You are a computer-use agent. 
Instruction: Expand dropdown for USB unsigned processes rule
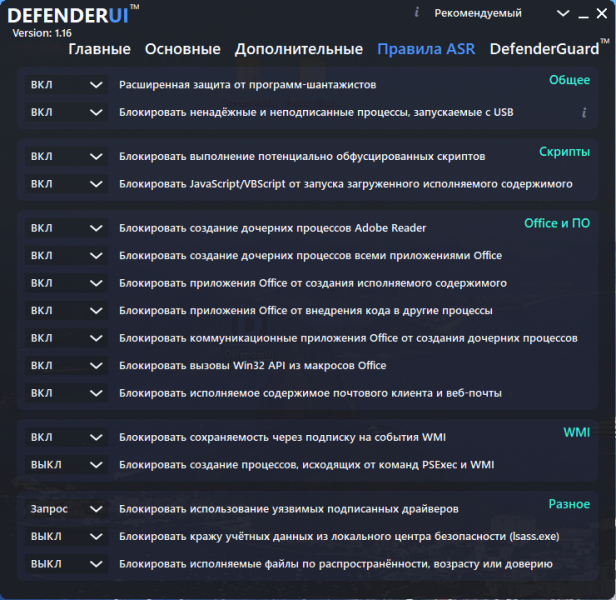(x=66, y=112)
